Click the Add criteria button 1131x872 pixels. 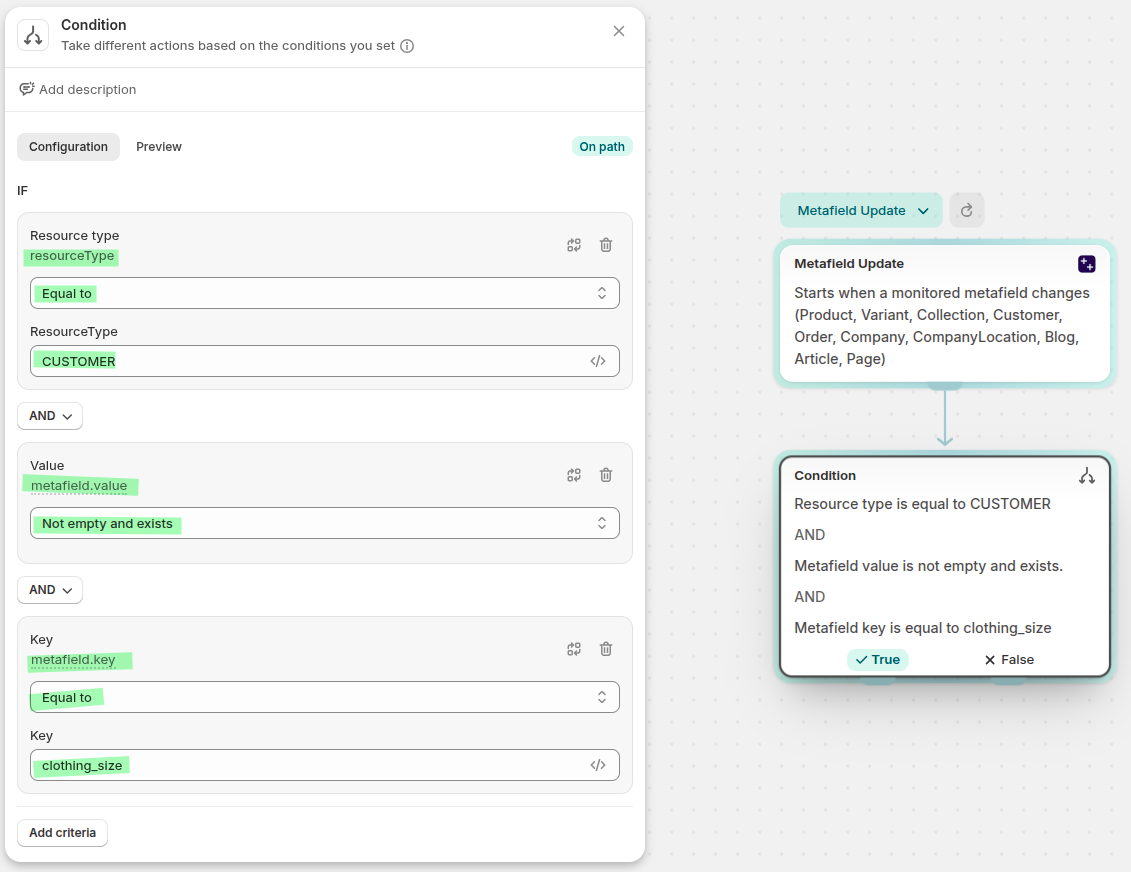coord(62,833)
